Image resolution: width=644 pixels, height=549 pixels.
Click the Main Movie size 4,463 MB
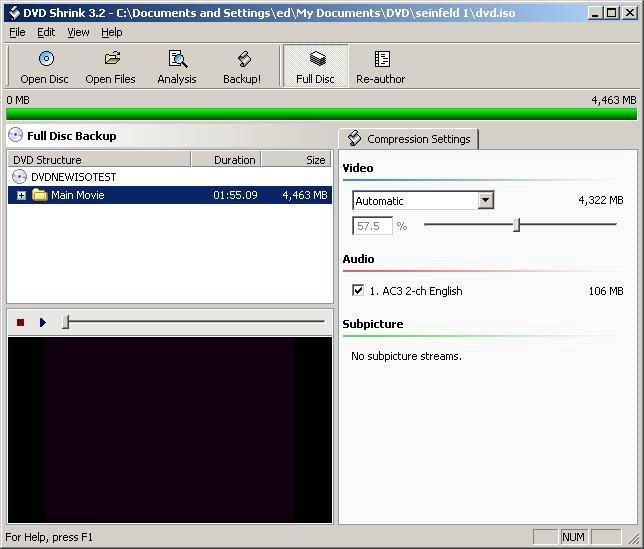[x=305, y=195]
